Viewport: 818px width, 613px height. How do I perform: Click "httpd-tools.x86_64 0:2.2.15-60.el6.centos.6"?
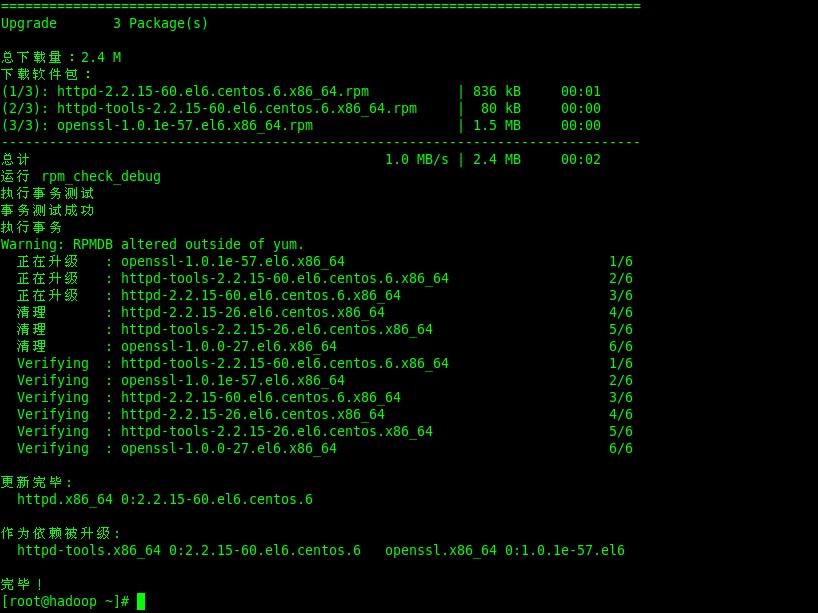pos(189,550)
